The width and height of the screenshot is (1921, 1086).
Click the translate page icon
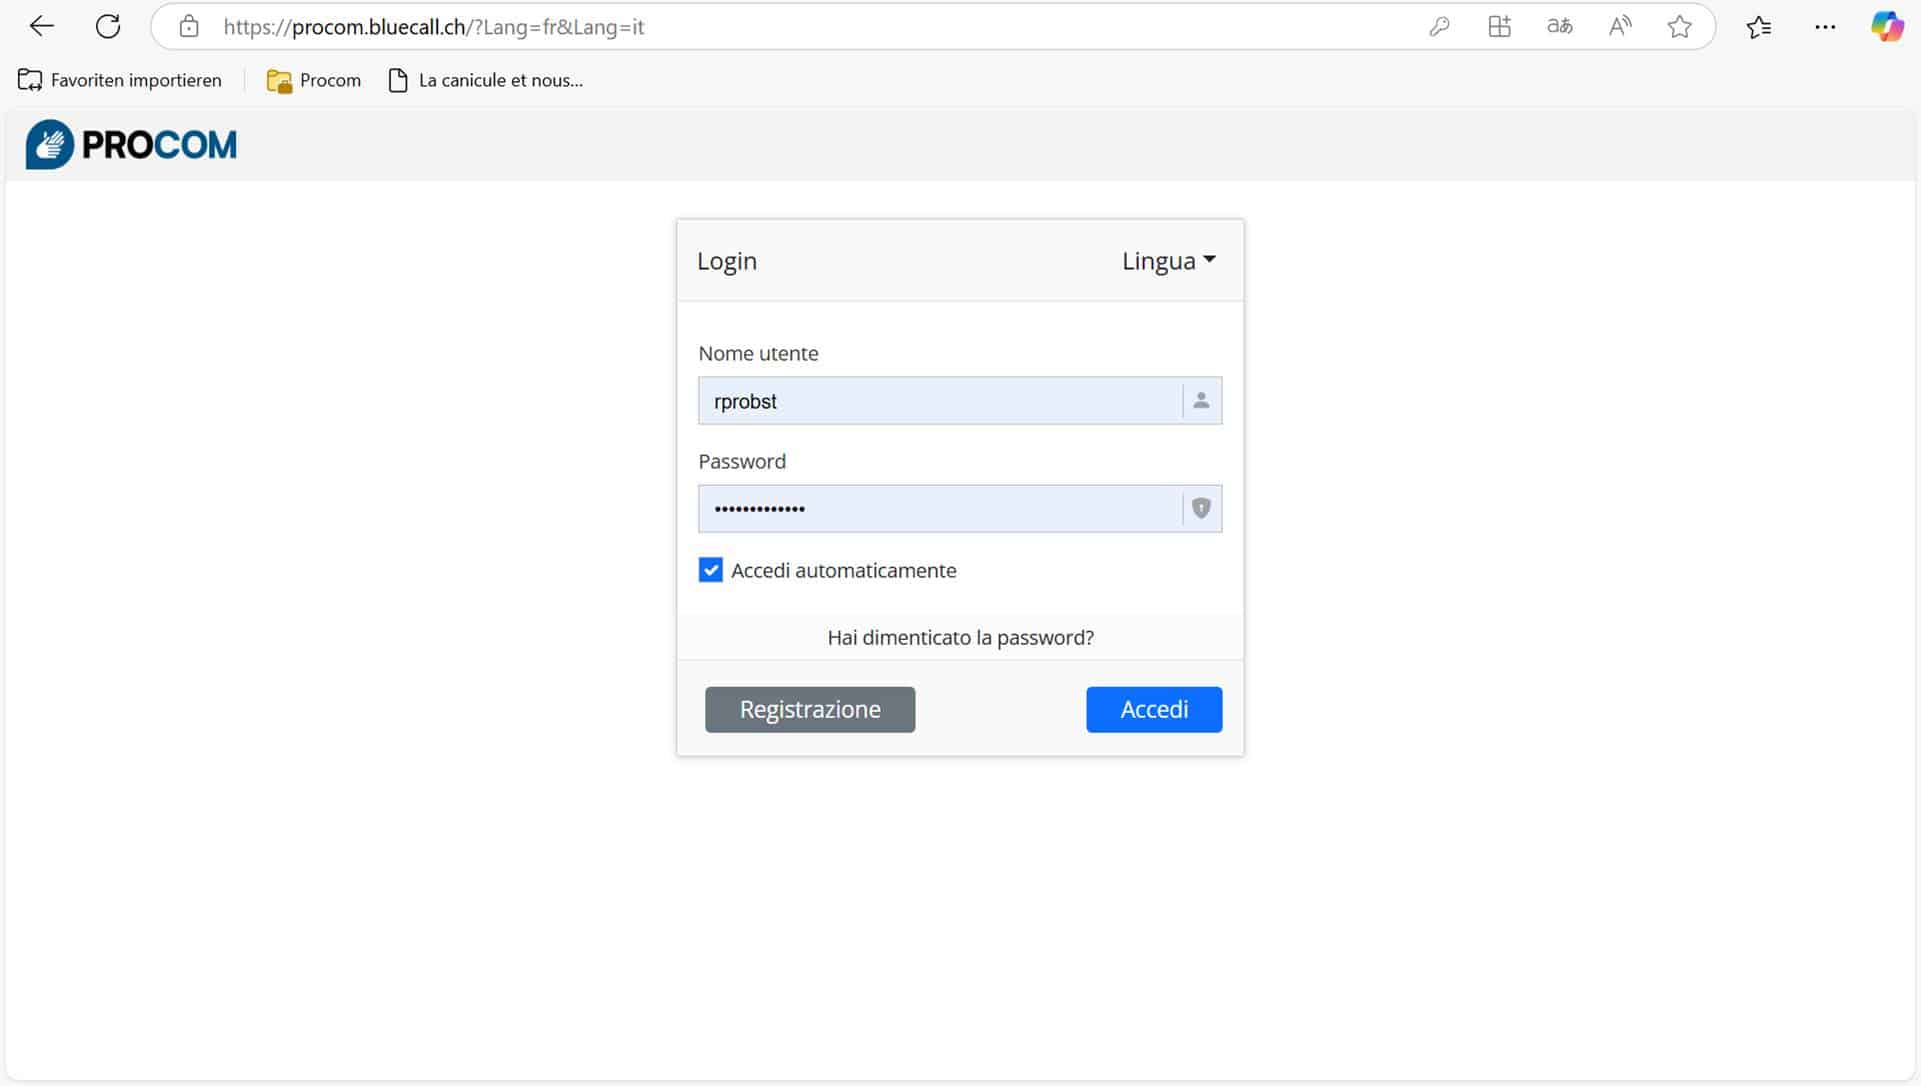click(1559, 27)
